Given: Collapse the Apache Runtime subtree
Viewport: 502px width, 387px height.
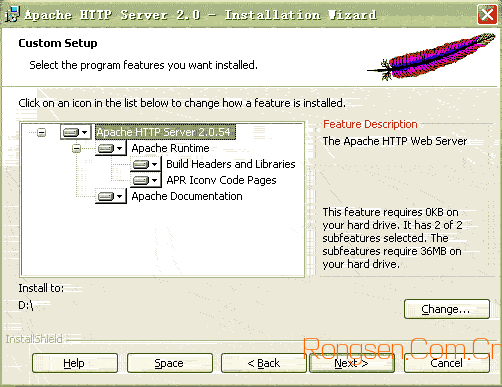Looking at the screenshot, I should coord(76,148).
